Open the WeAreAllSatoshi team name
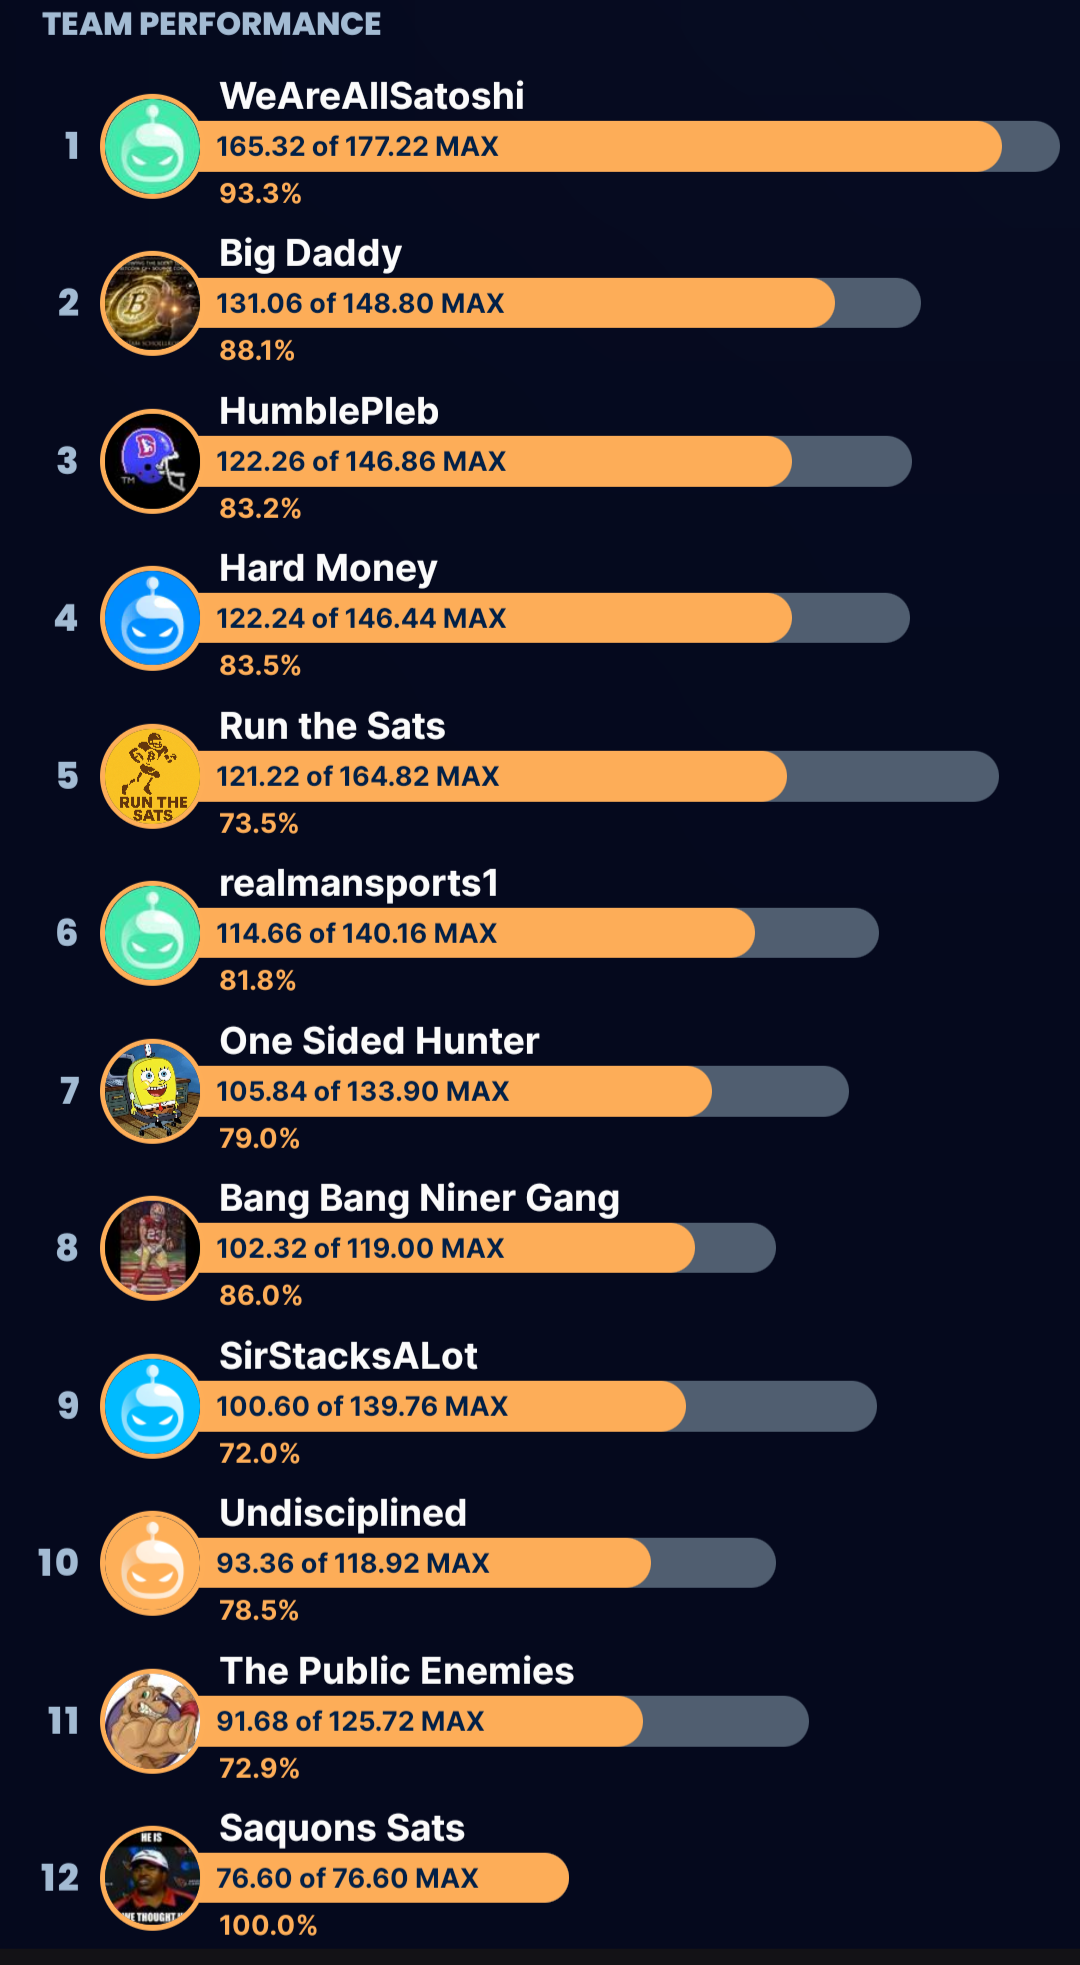This screenshot has width=1080, height=1965. (371, 96)
